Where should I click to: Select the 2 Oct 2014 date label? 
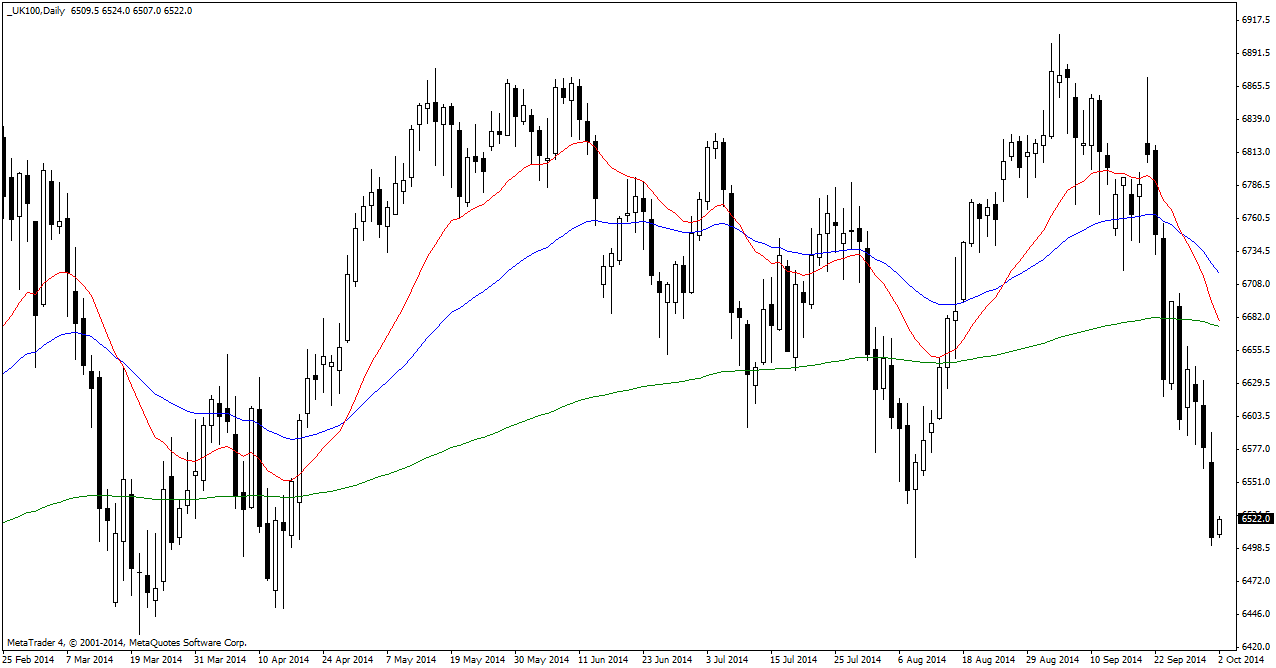pyautogui.click(x=1240, y=660)
